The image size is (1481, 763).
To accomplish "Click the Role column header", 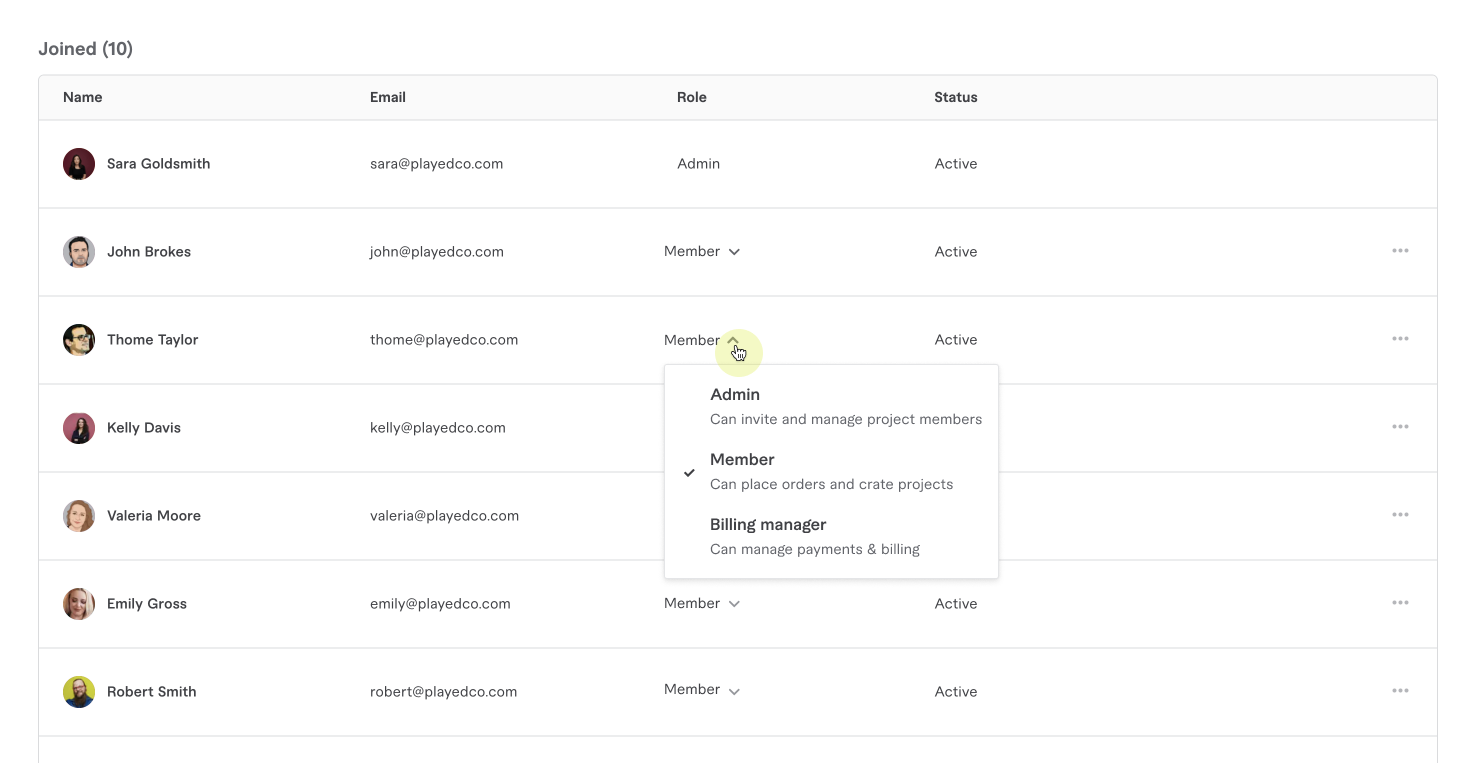I will click(691, 97).
